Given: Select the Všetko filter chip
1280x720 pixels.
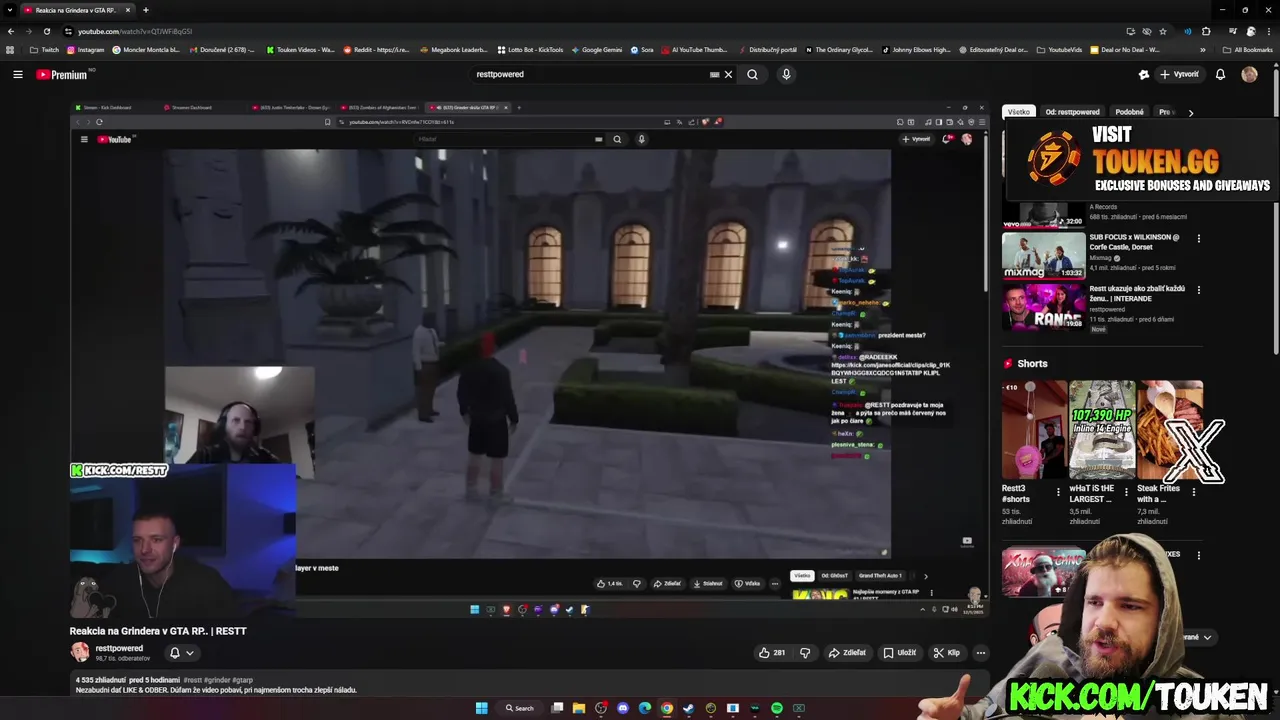Looking at the screenshot, I should point(1019,112).
